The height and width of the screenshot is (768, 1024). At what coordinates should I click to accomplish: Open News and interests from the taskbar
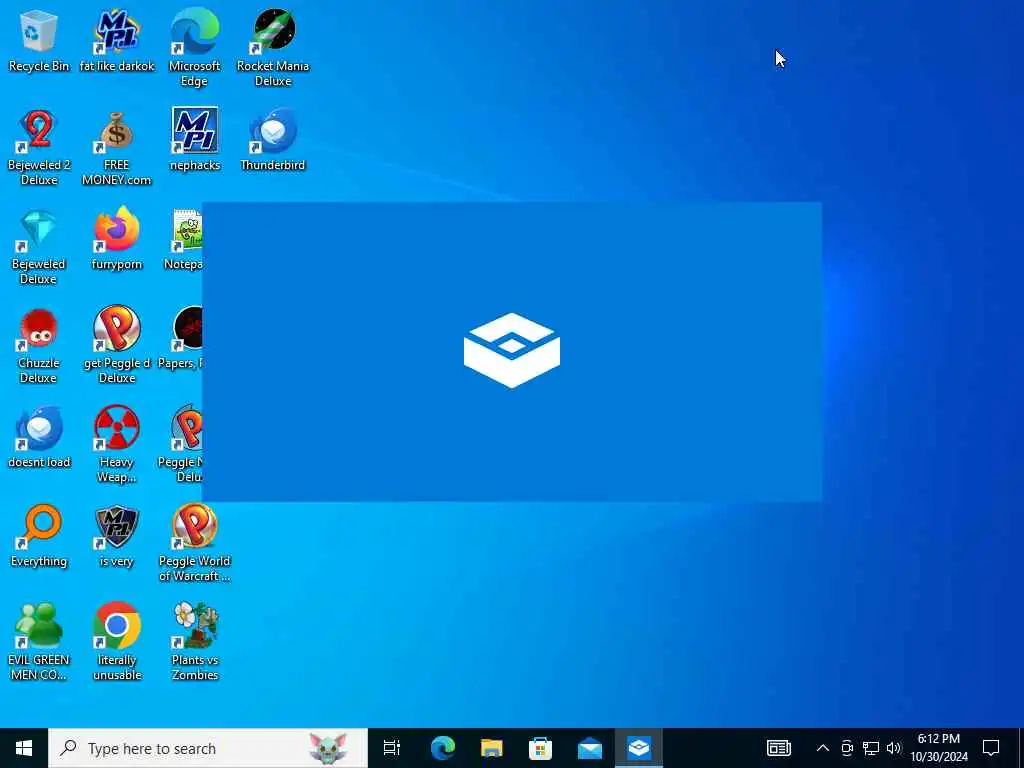tap(778, 748)
